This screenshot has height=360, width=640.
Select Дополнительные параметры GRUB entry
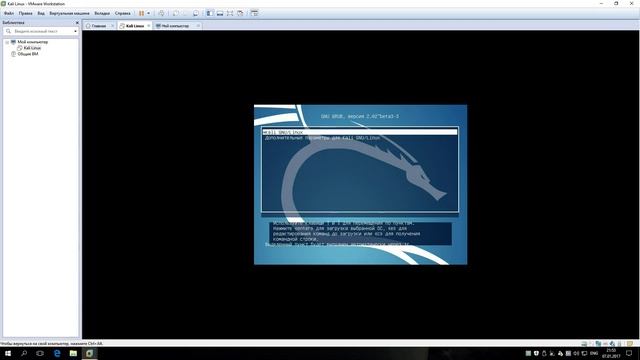point(322,138)
